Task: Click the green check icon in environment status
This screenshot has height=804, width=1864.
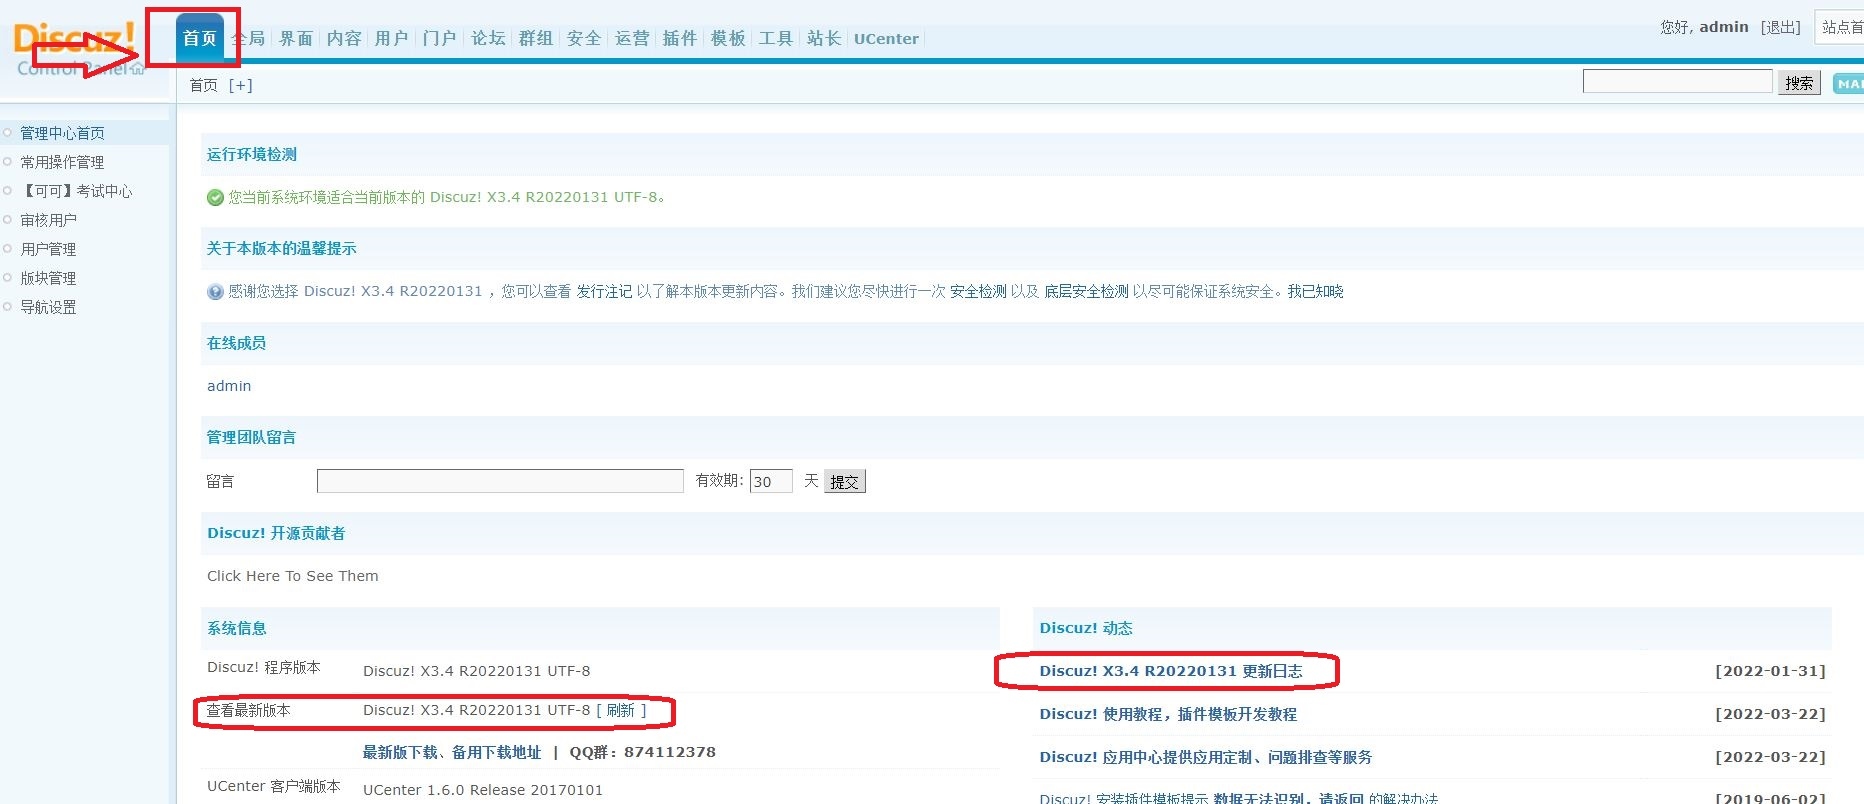Action: click(x=215, y=198)
